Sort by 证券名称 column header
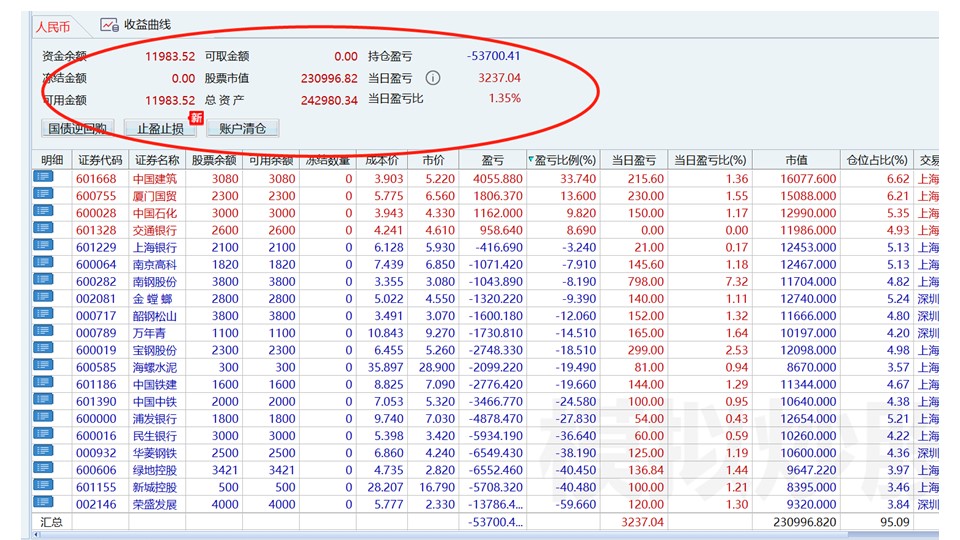Screen dimensions: 960x540 tap(157, 160)
